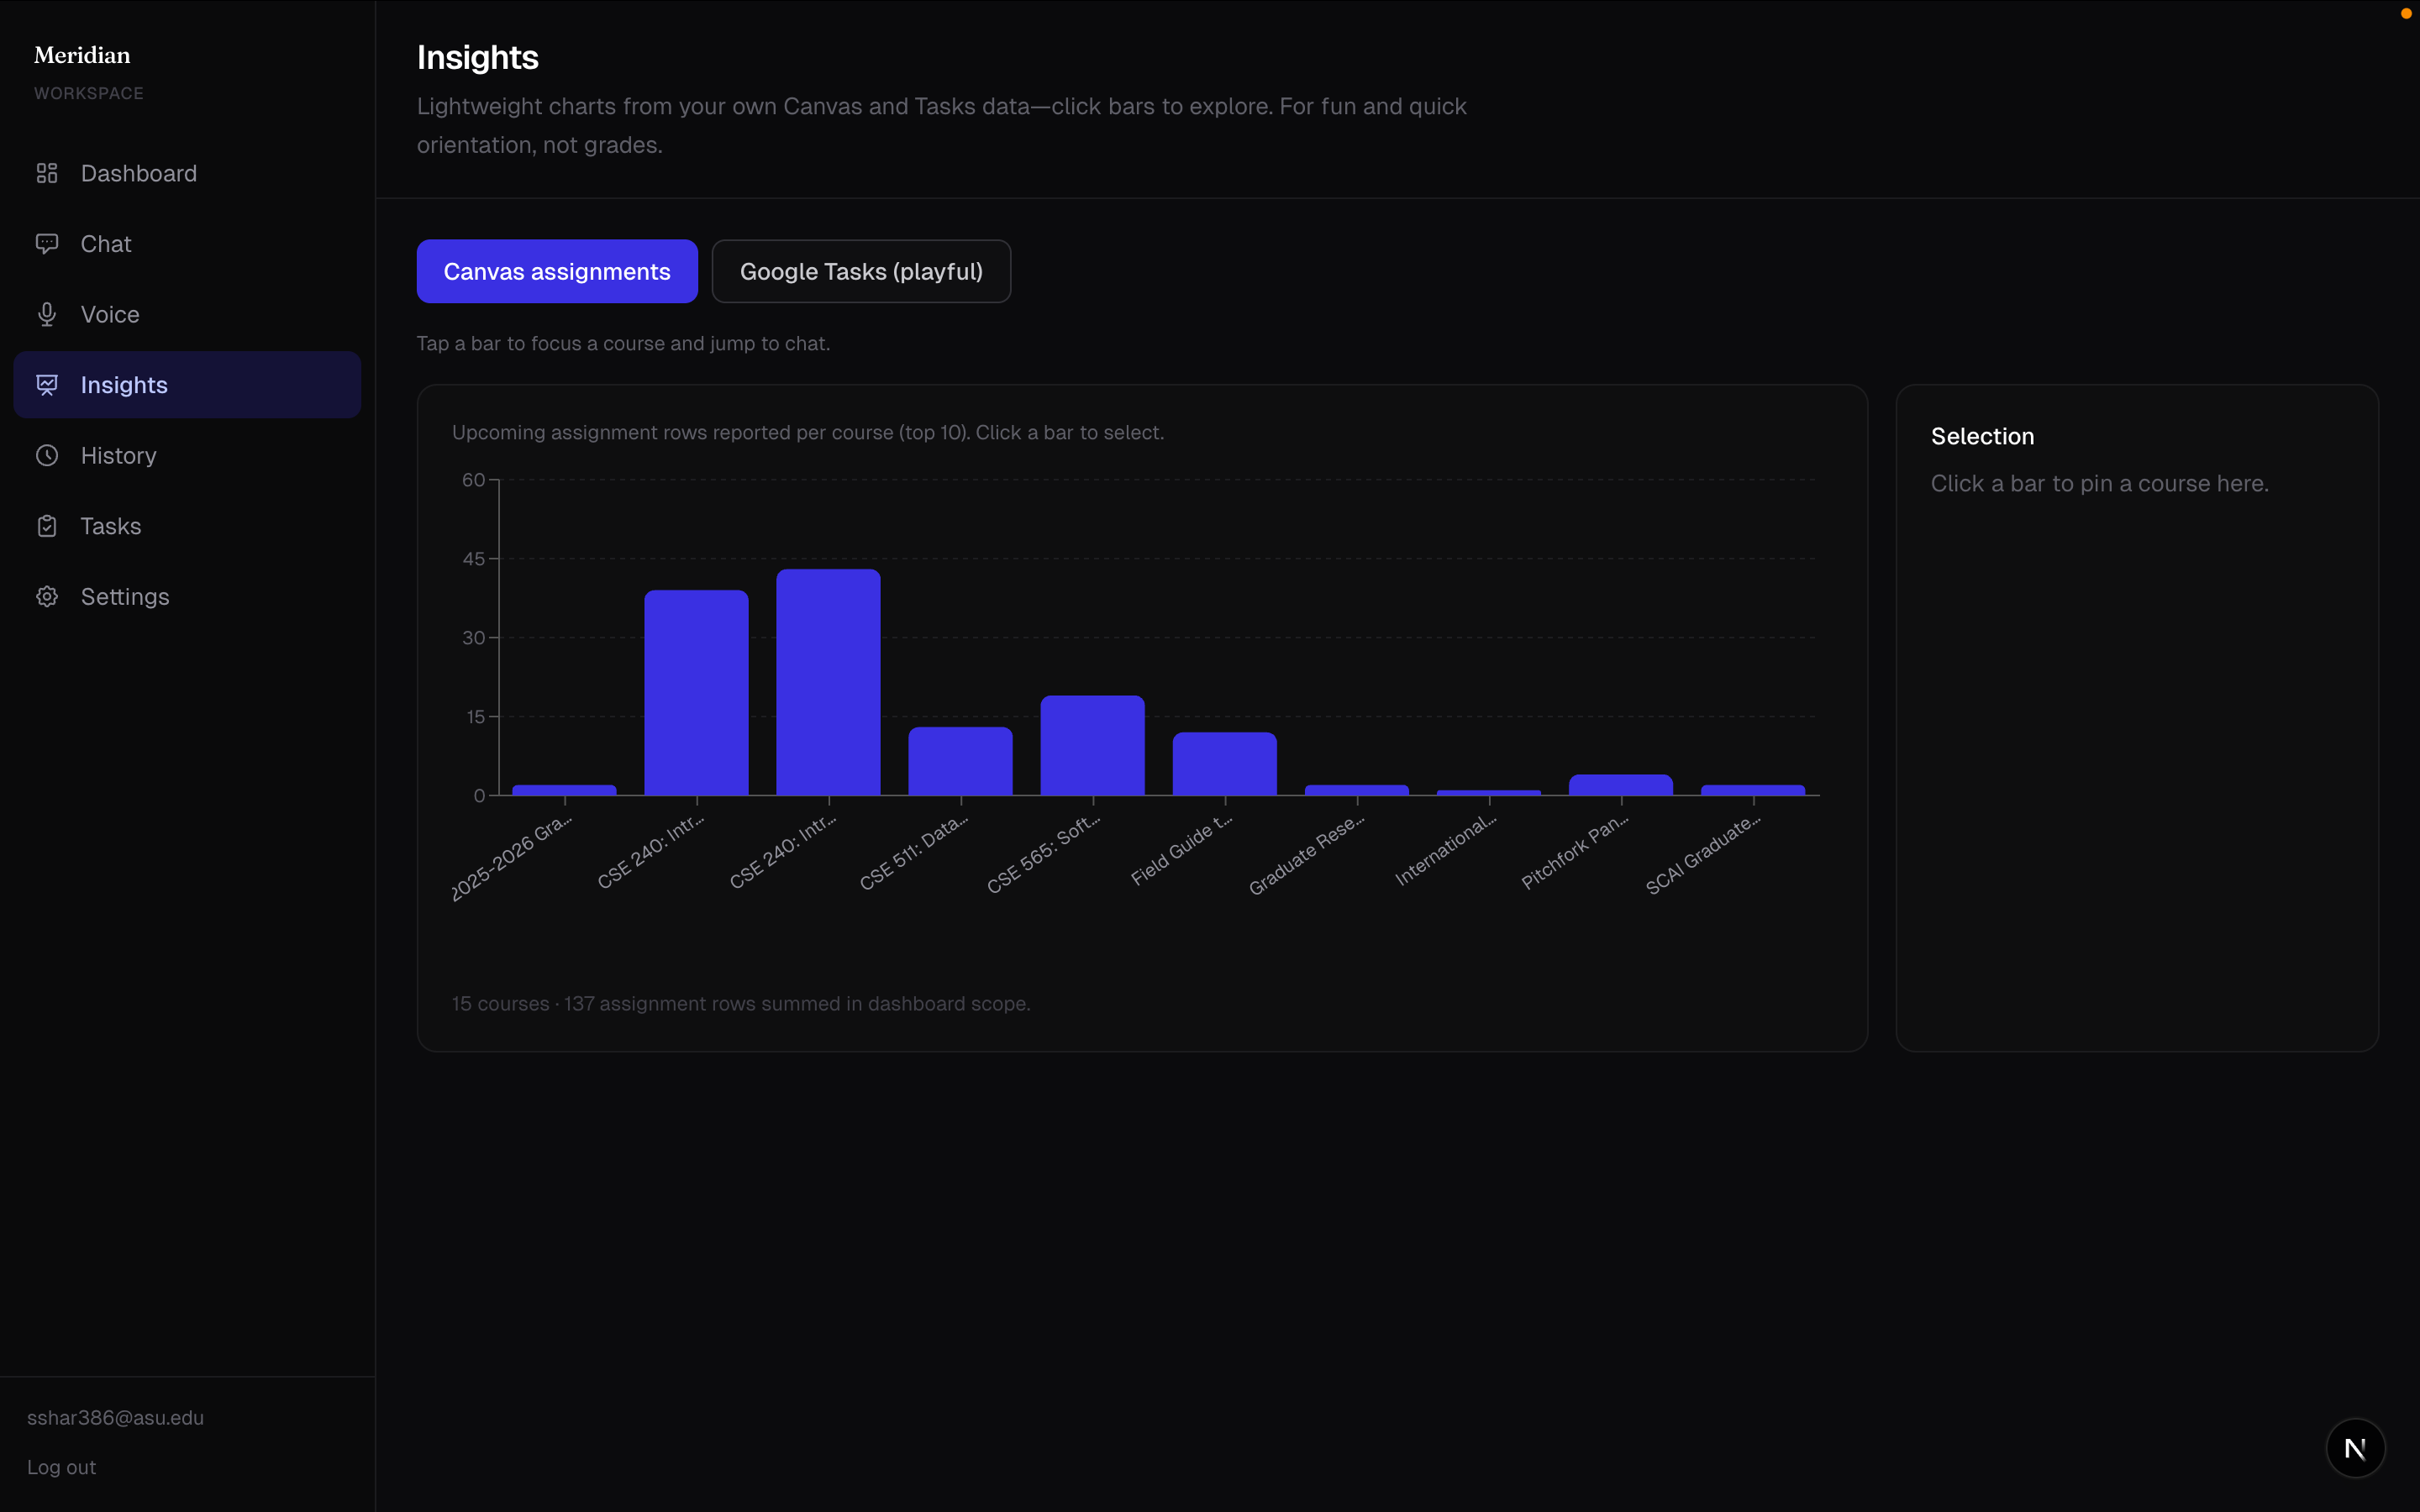Click the Tasks clipboard icon
The width and height of the screenshot is (2420, 1512).
47,526
